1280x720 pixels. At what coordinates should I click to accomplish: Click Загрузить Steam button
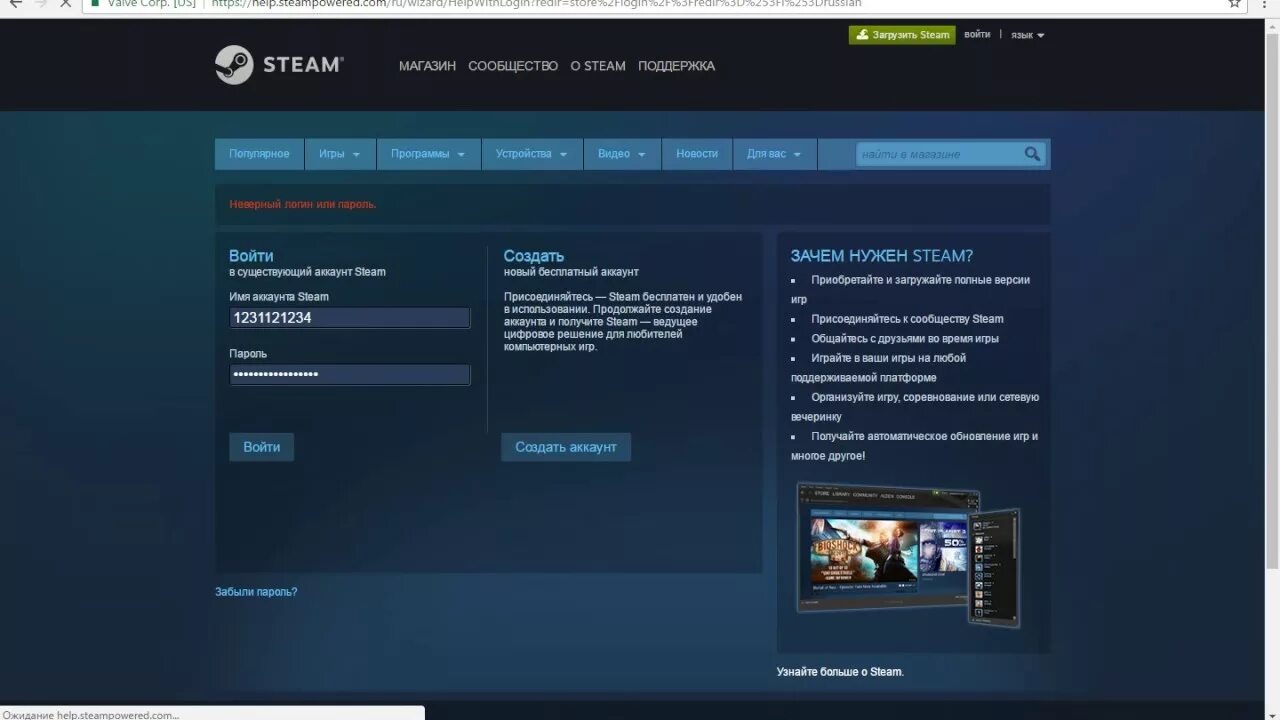click(x=902, y=35)
